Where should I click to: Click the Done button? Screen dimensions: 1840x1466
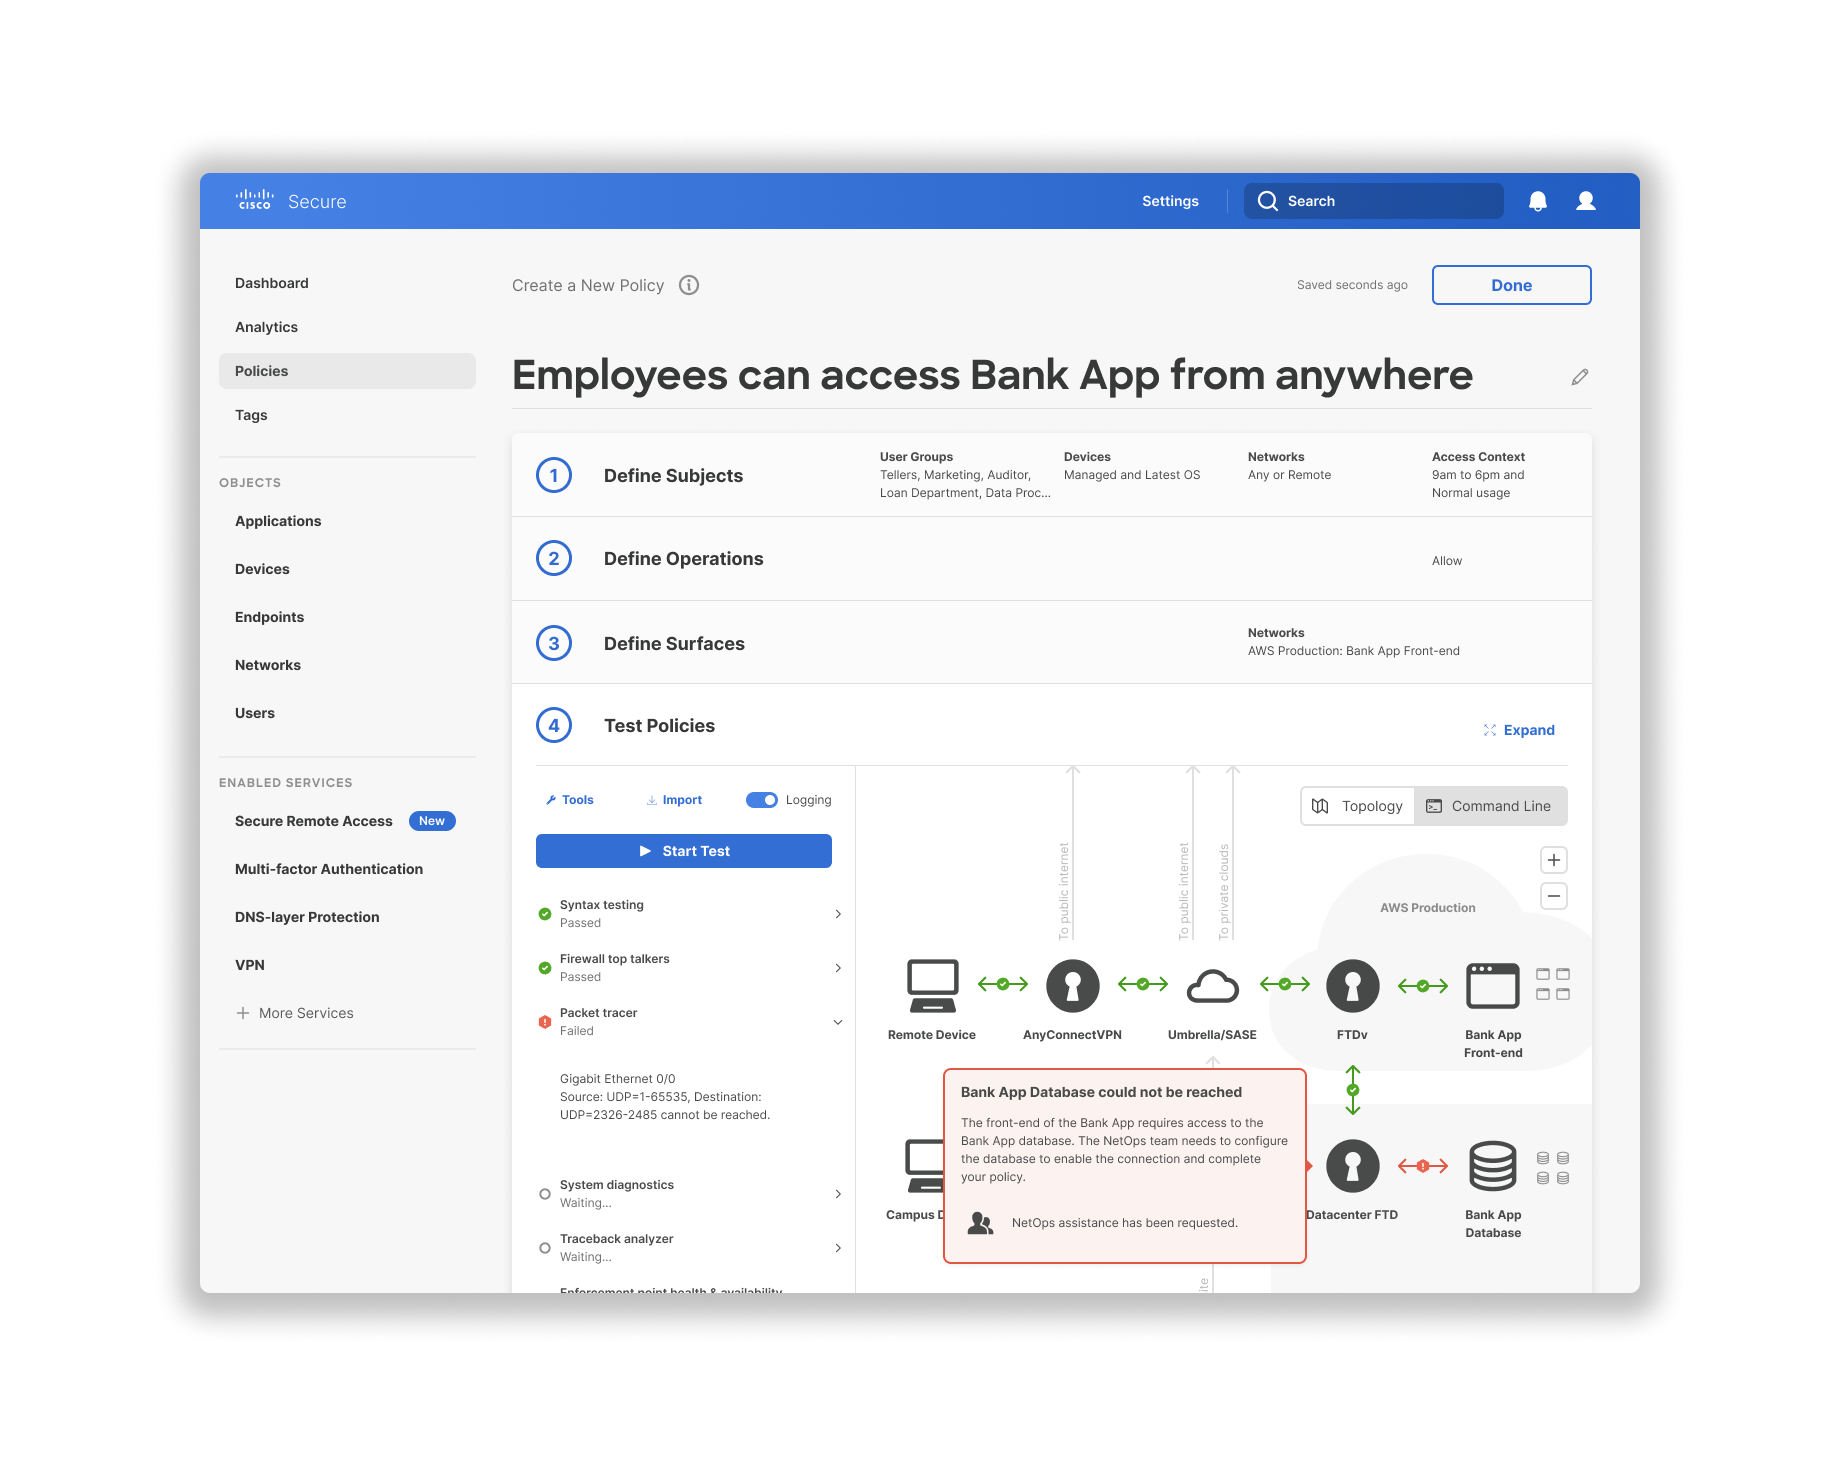(x=1512, y=285)
